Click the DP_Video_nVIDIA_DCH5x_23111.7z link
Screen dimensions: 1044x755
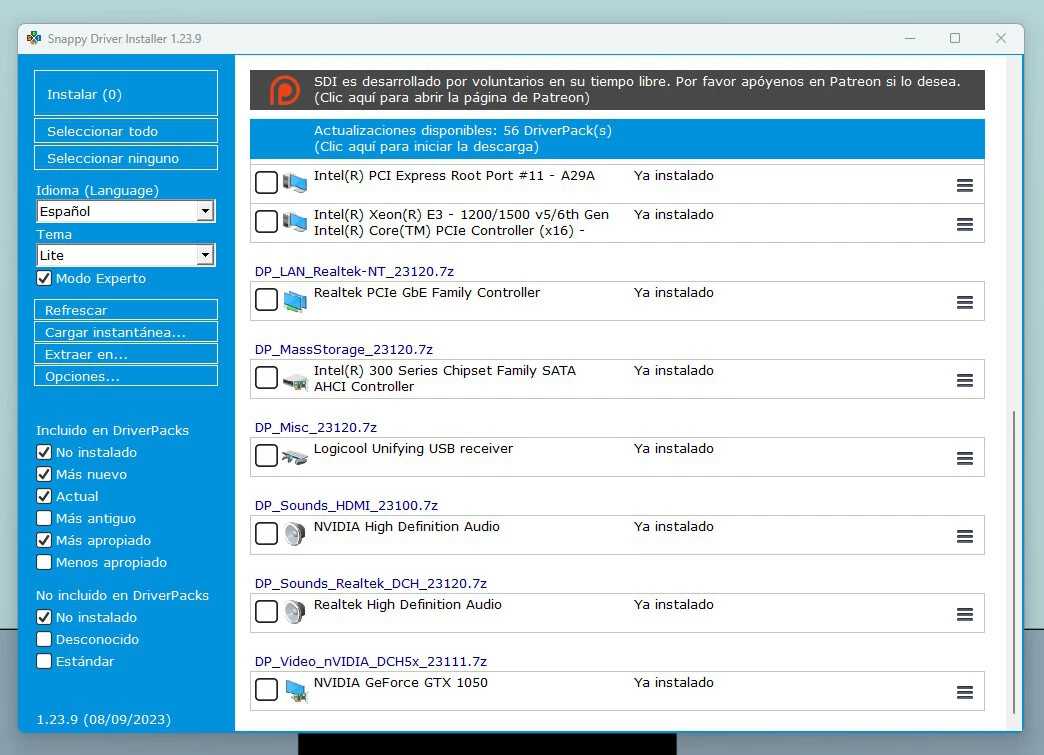coord(371,661)
